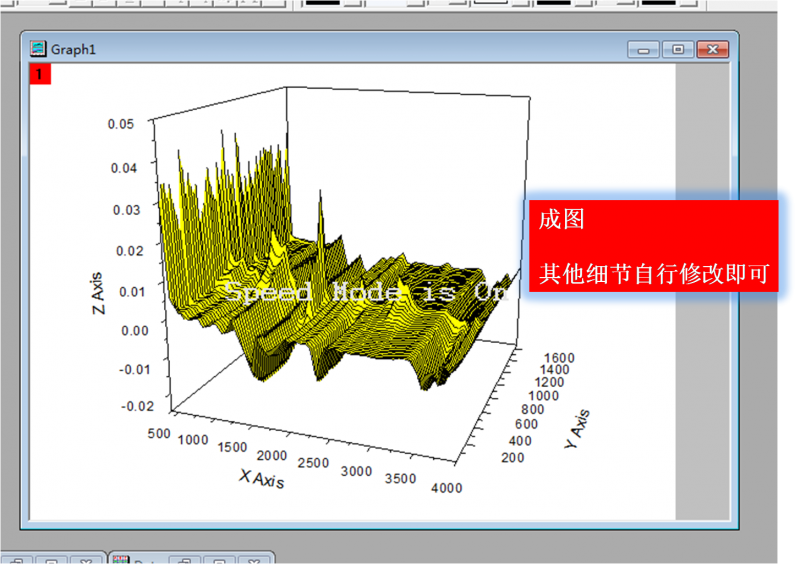Maximize the Graph1 window

tap(678, 50)
